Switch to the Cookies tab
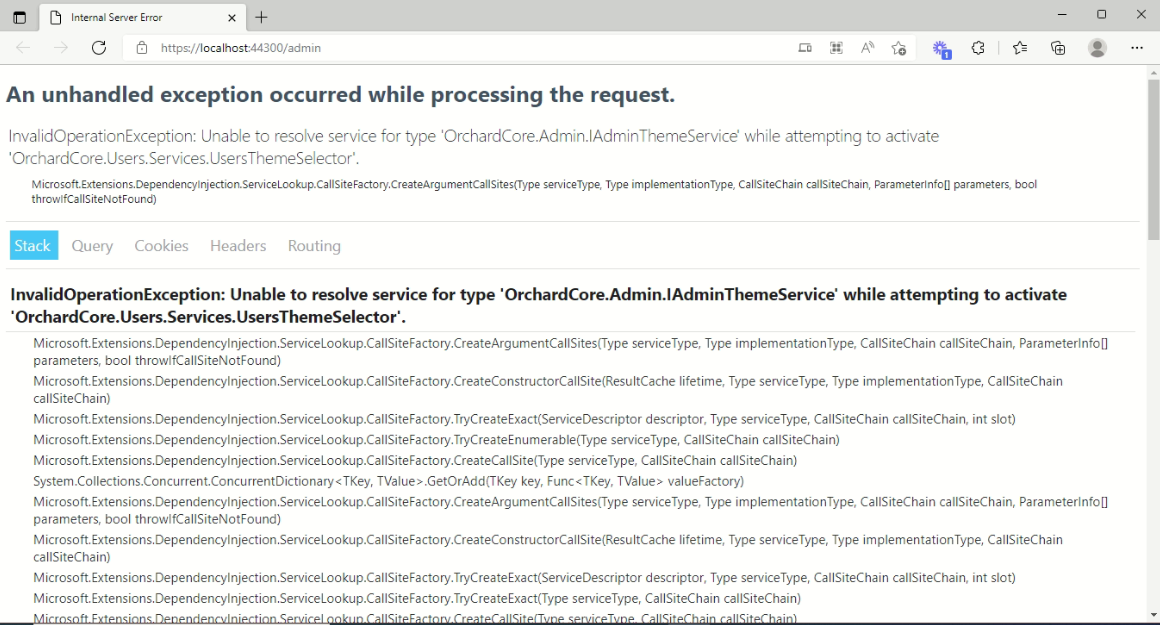The image size is (1160, 625). pos(161,246)
